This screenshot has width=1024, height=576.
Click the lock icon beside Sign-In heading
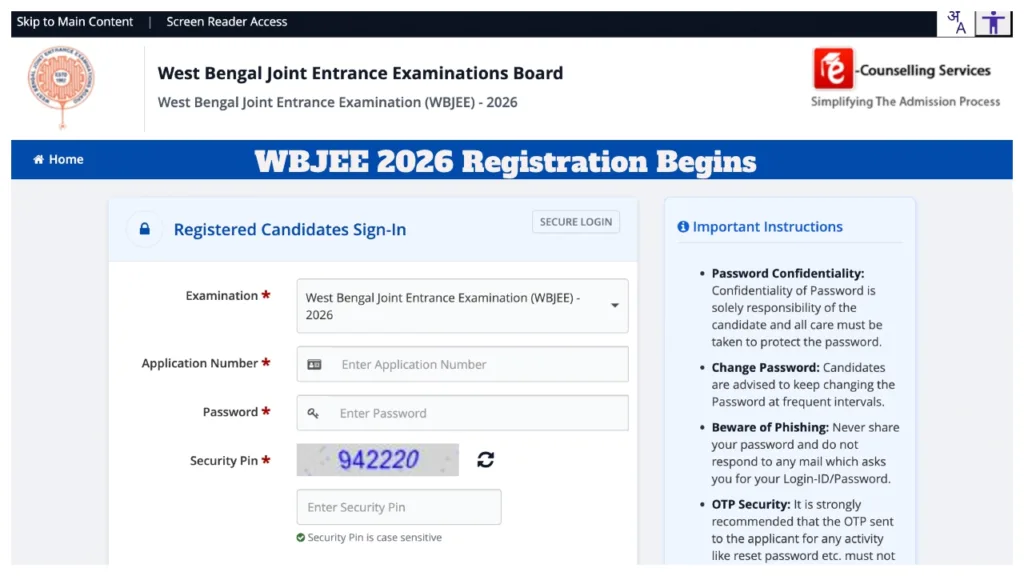point(144,228)
